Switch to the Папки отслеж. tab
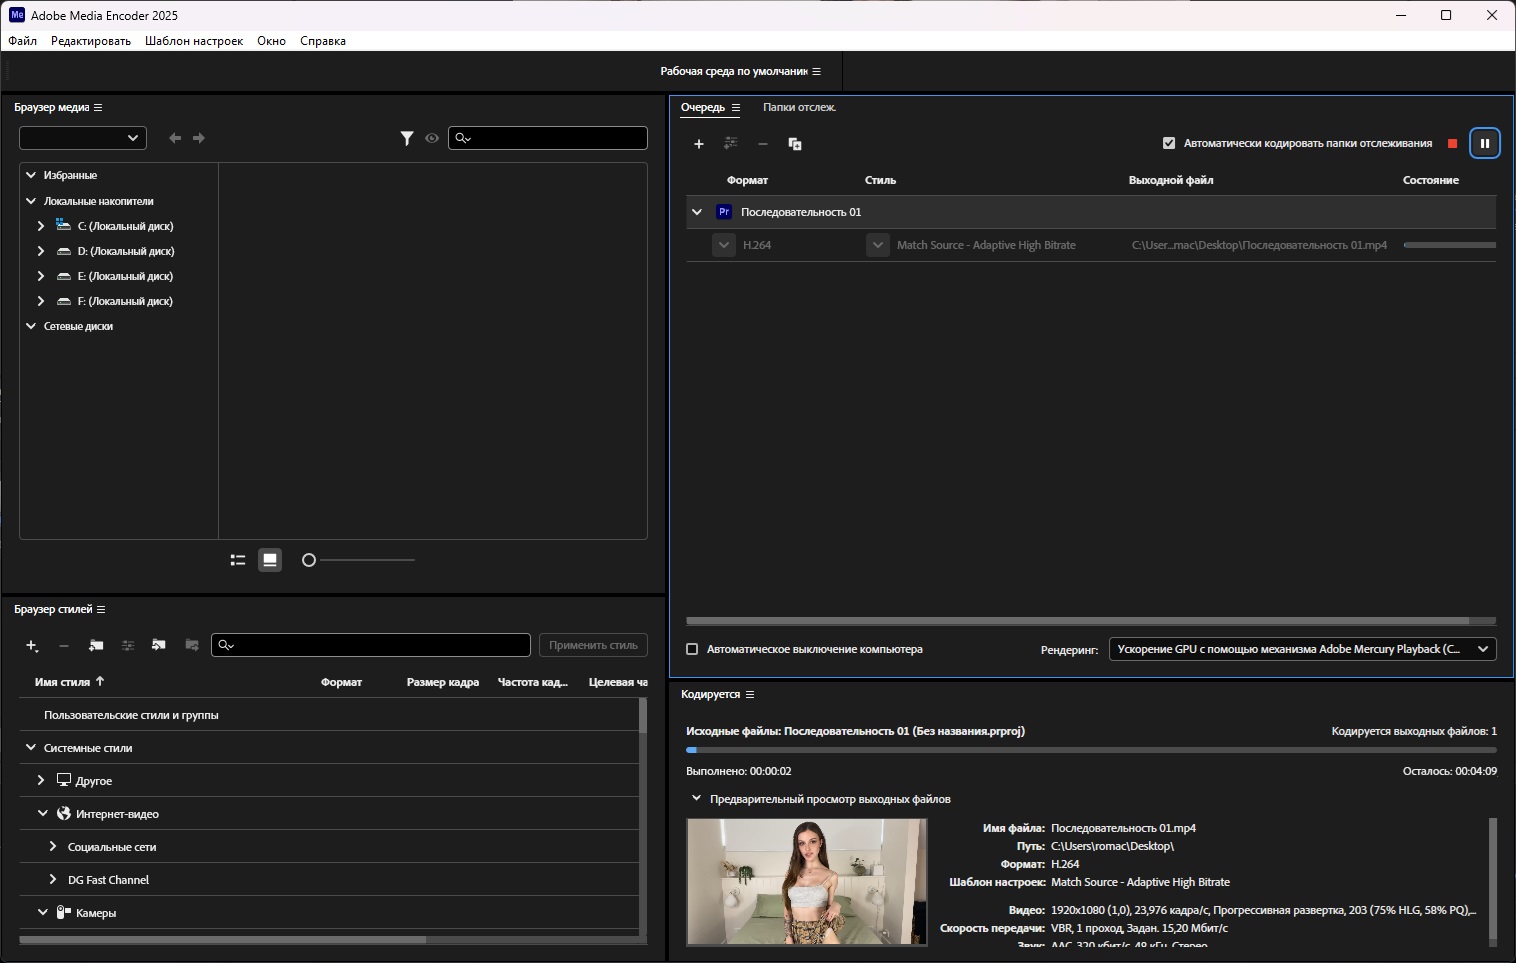This screenshot has width=1516, height=963. [799, 107]
